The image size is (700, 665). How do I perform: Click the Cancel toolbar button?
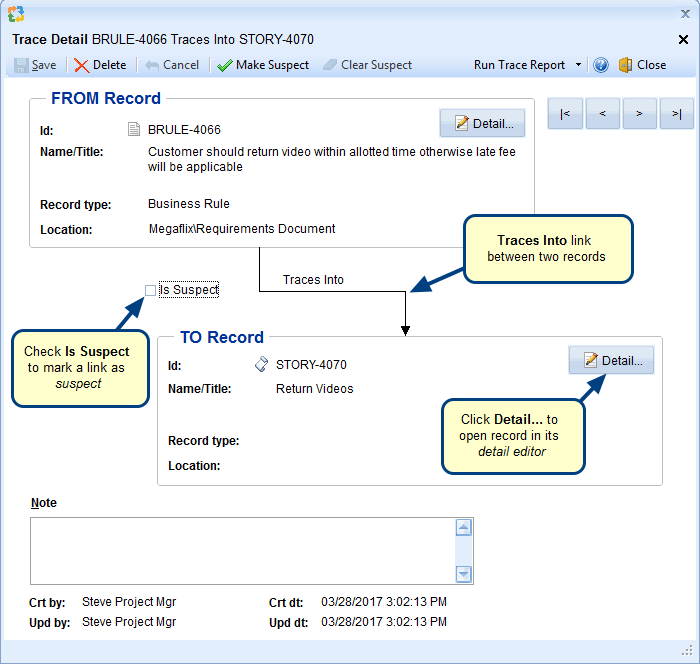172,65
